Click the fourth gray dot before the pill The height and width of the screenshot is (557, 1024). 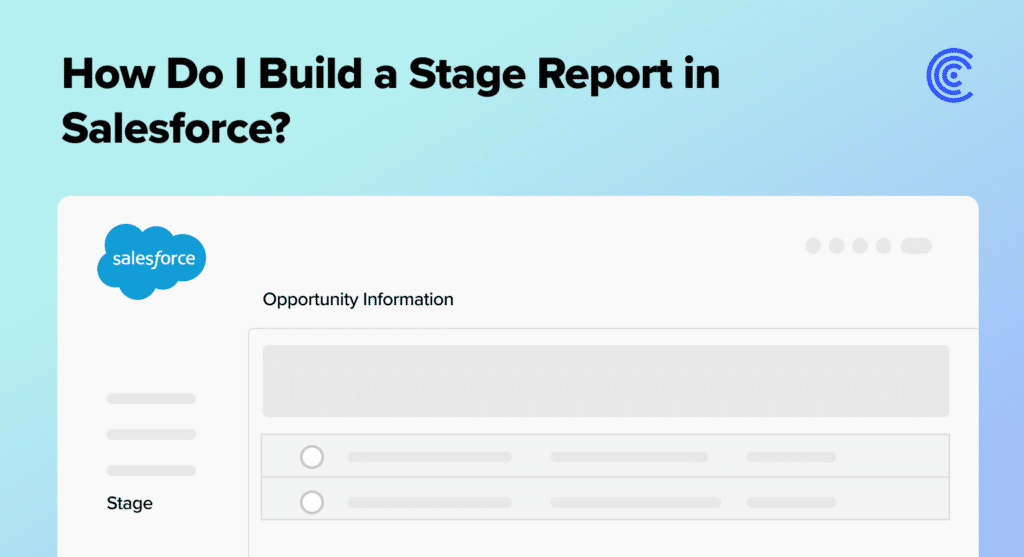[884, 246]
